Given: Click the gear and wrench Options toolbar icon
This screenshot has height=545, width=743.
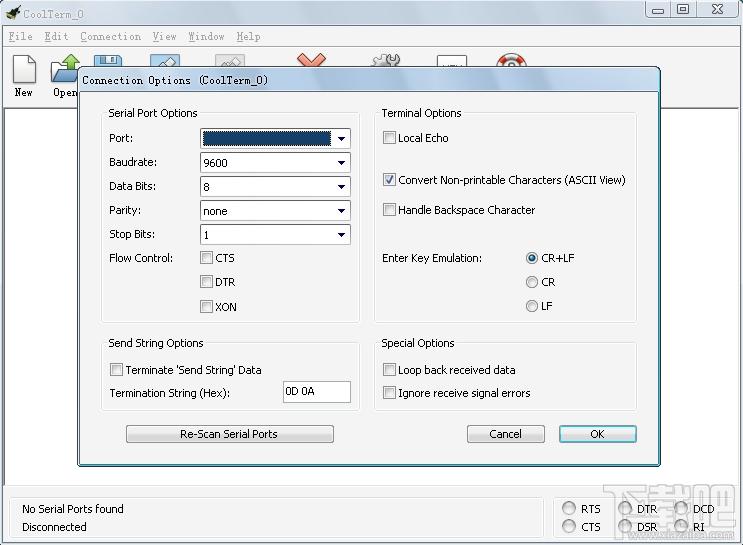Looking at the screenshot, I should pyautogui.click(x=386, y=60).
